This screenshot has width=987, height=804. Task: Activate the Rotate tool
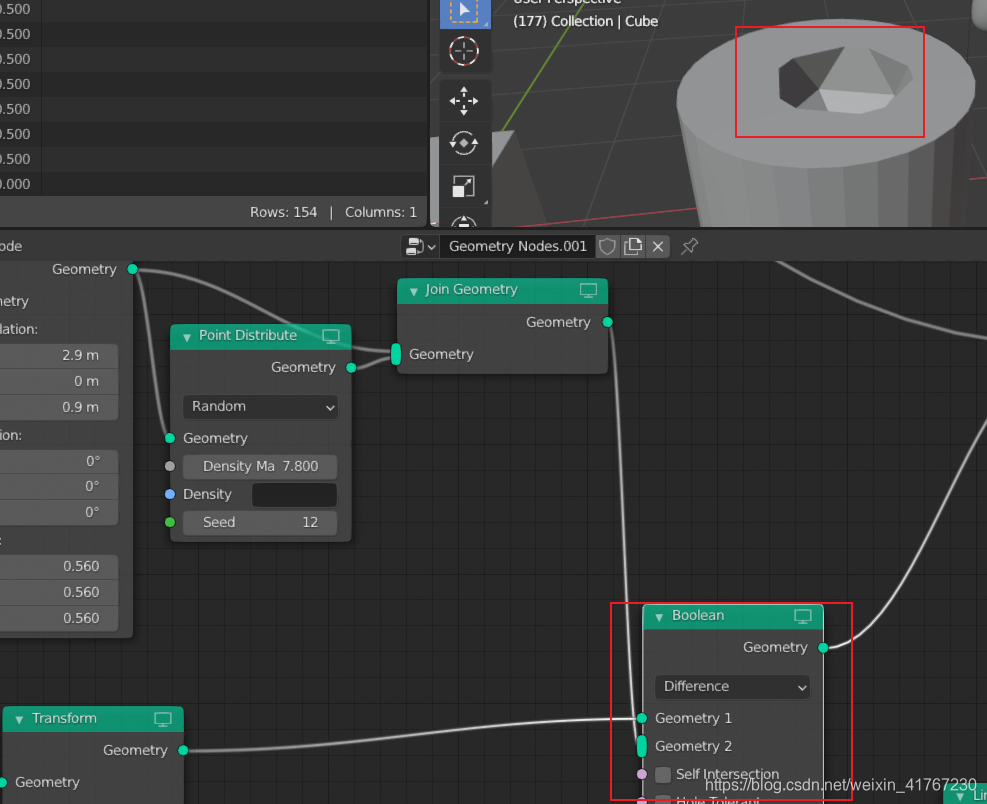point(464,143)
